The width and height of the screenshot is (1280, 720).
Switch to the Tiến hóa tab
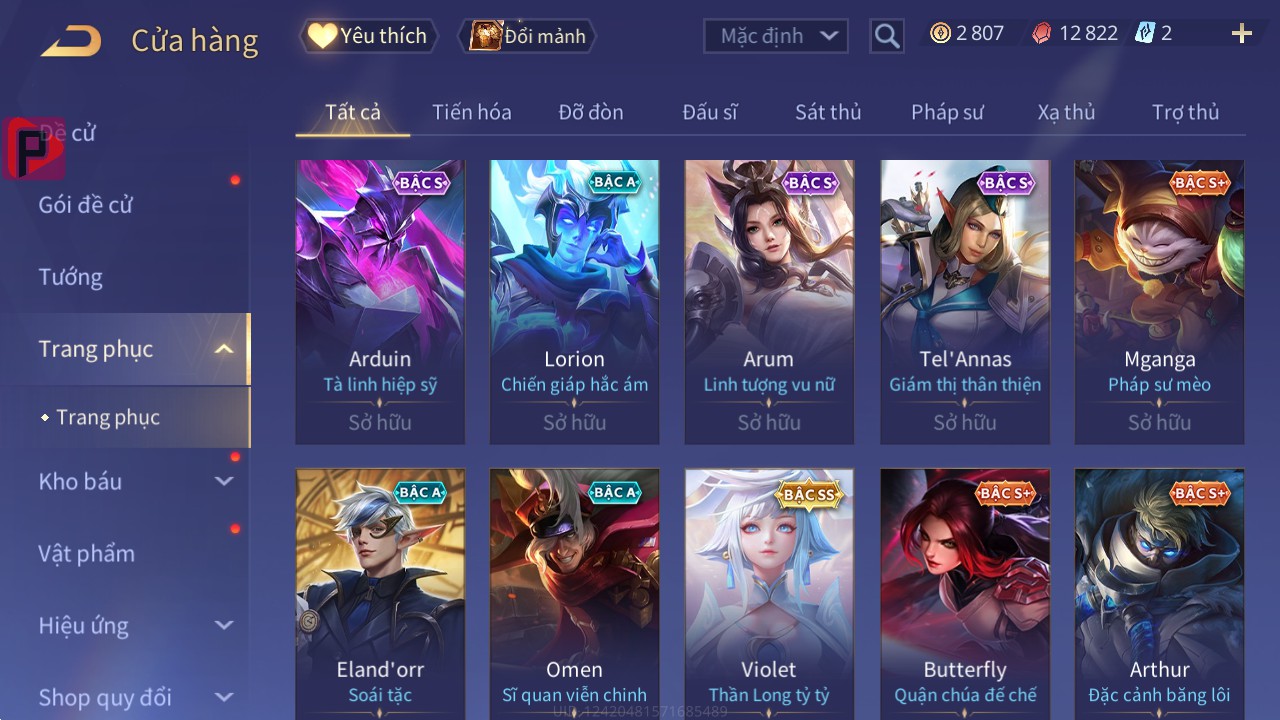coord(472,112)
